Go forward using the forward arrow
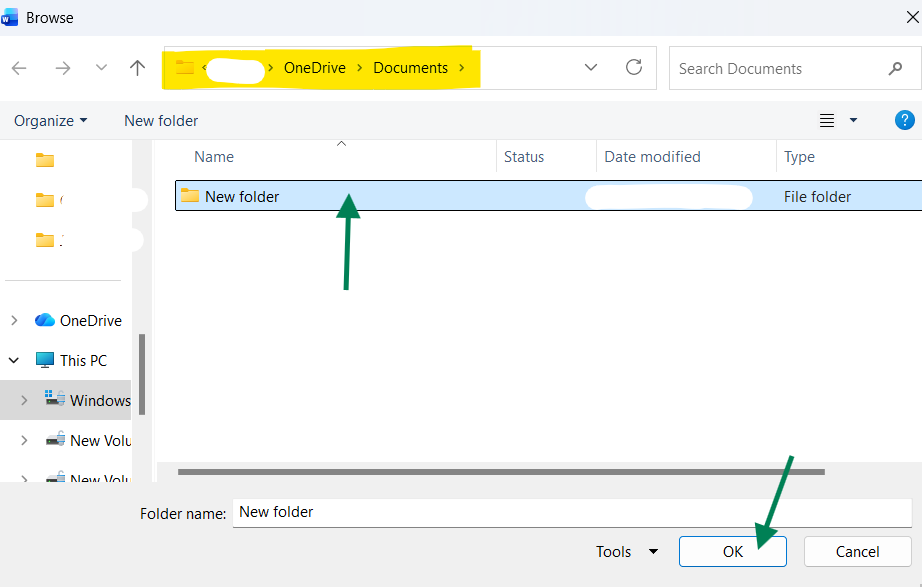The image size is (922, 587). pyautogui.click(x=62, y=68)
